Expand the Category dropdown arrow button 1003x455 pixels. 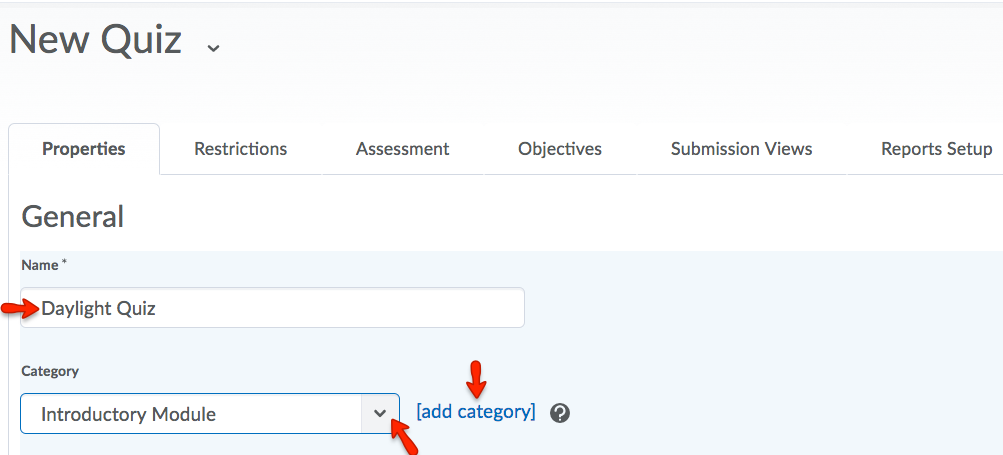380,413
